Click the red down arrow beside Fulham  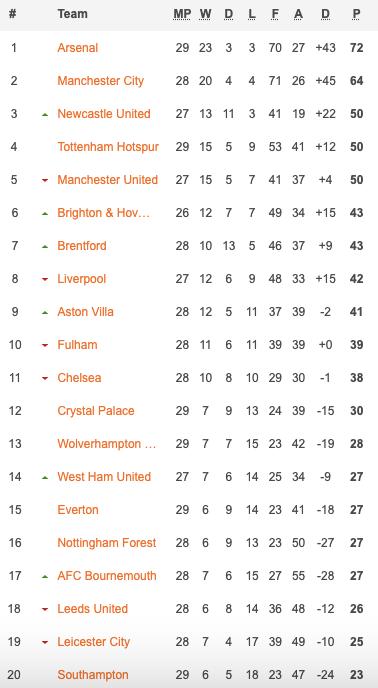pos(45,345)
